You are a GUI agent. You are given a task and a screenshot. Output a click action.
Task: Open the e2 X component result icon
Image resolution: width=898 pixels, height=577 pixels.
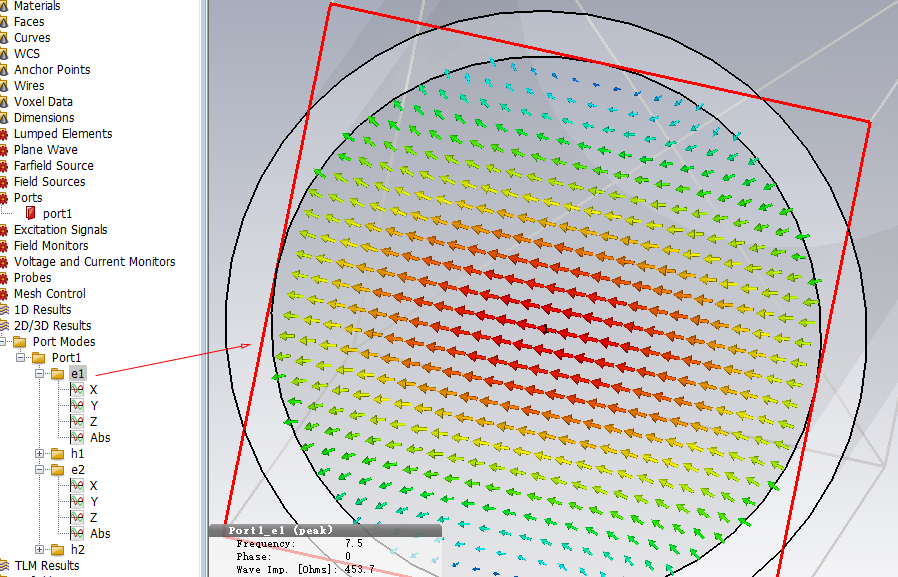click(x=77, y=486)
